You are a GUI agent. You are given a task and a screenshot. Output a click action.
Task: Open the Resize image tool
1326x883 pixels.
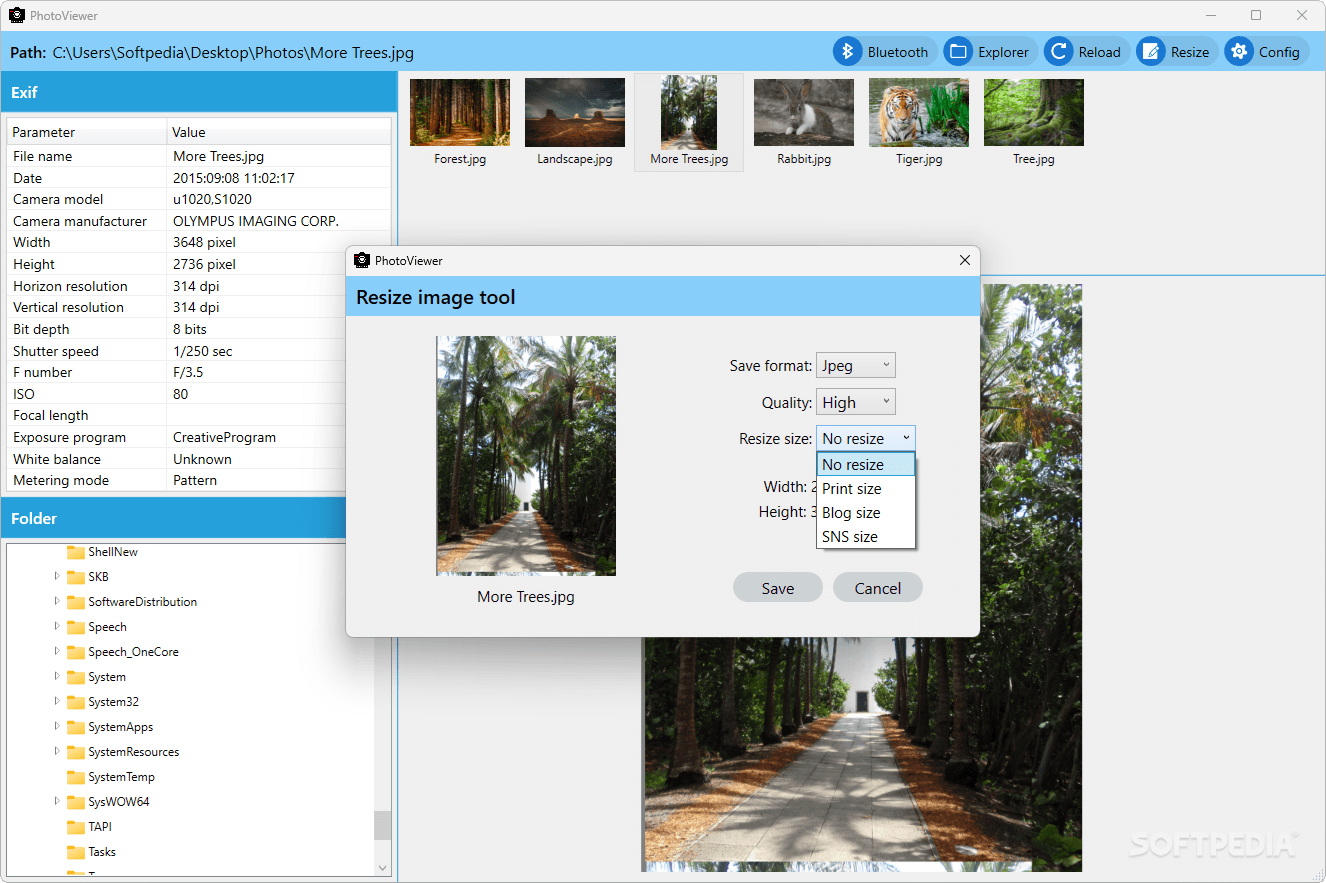(1175, 51)
